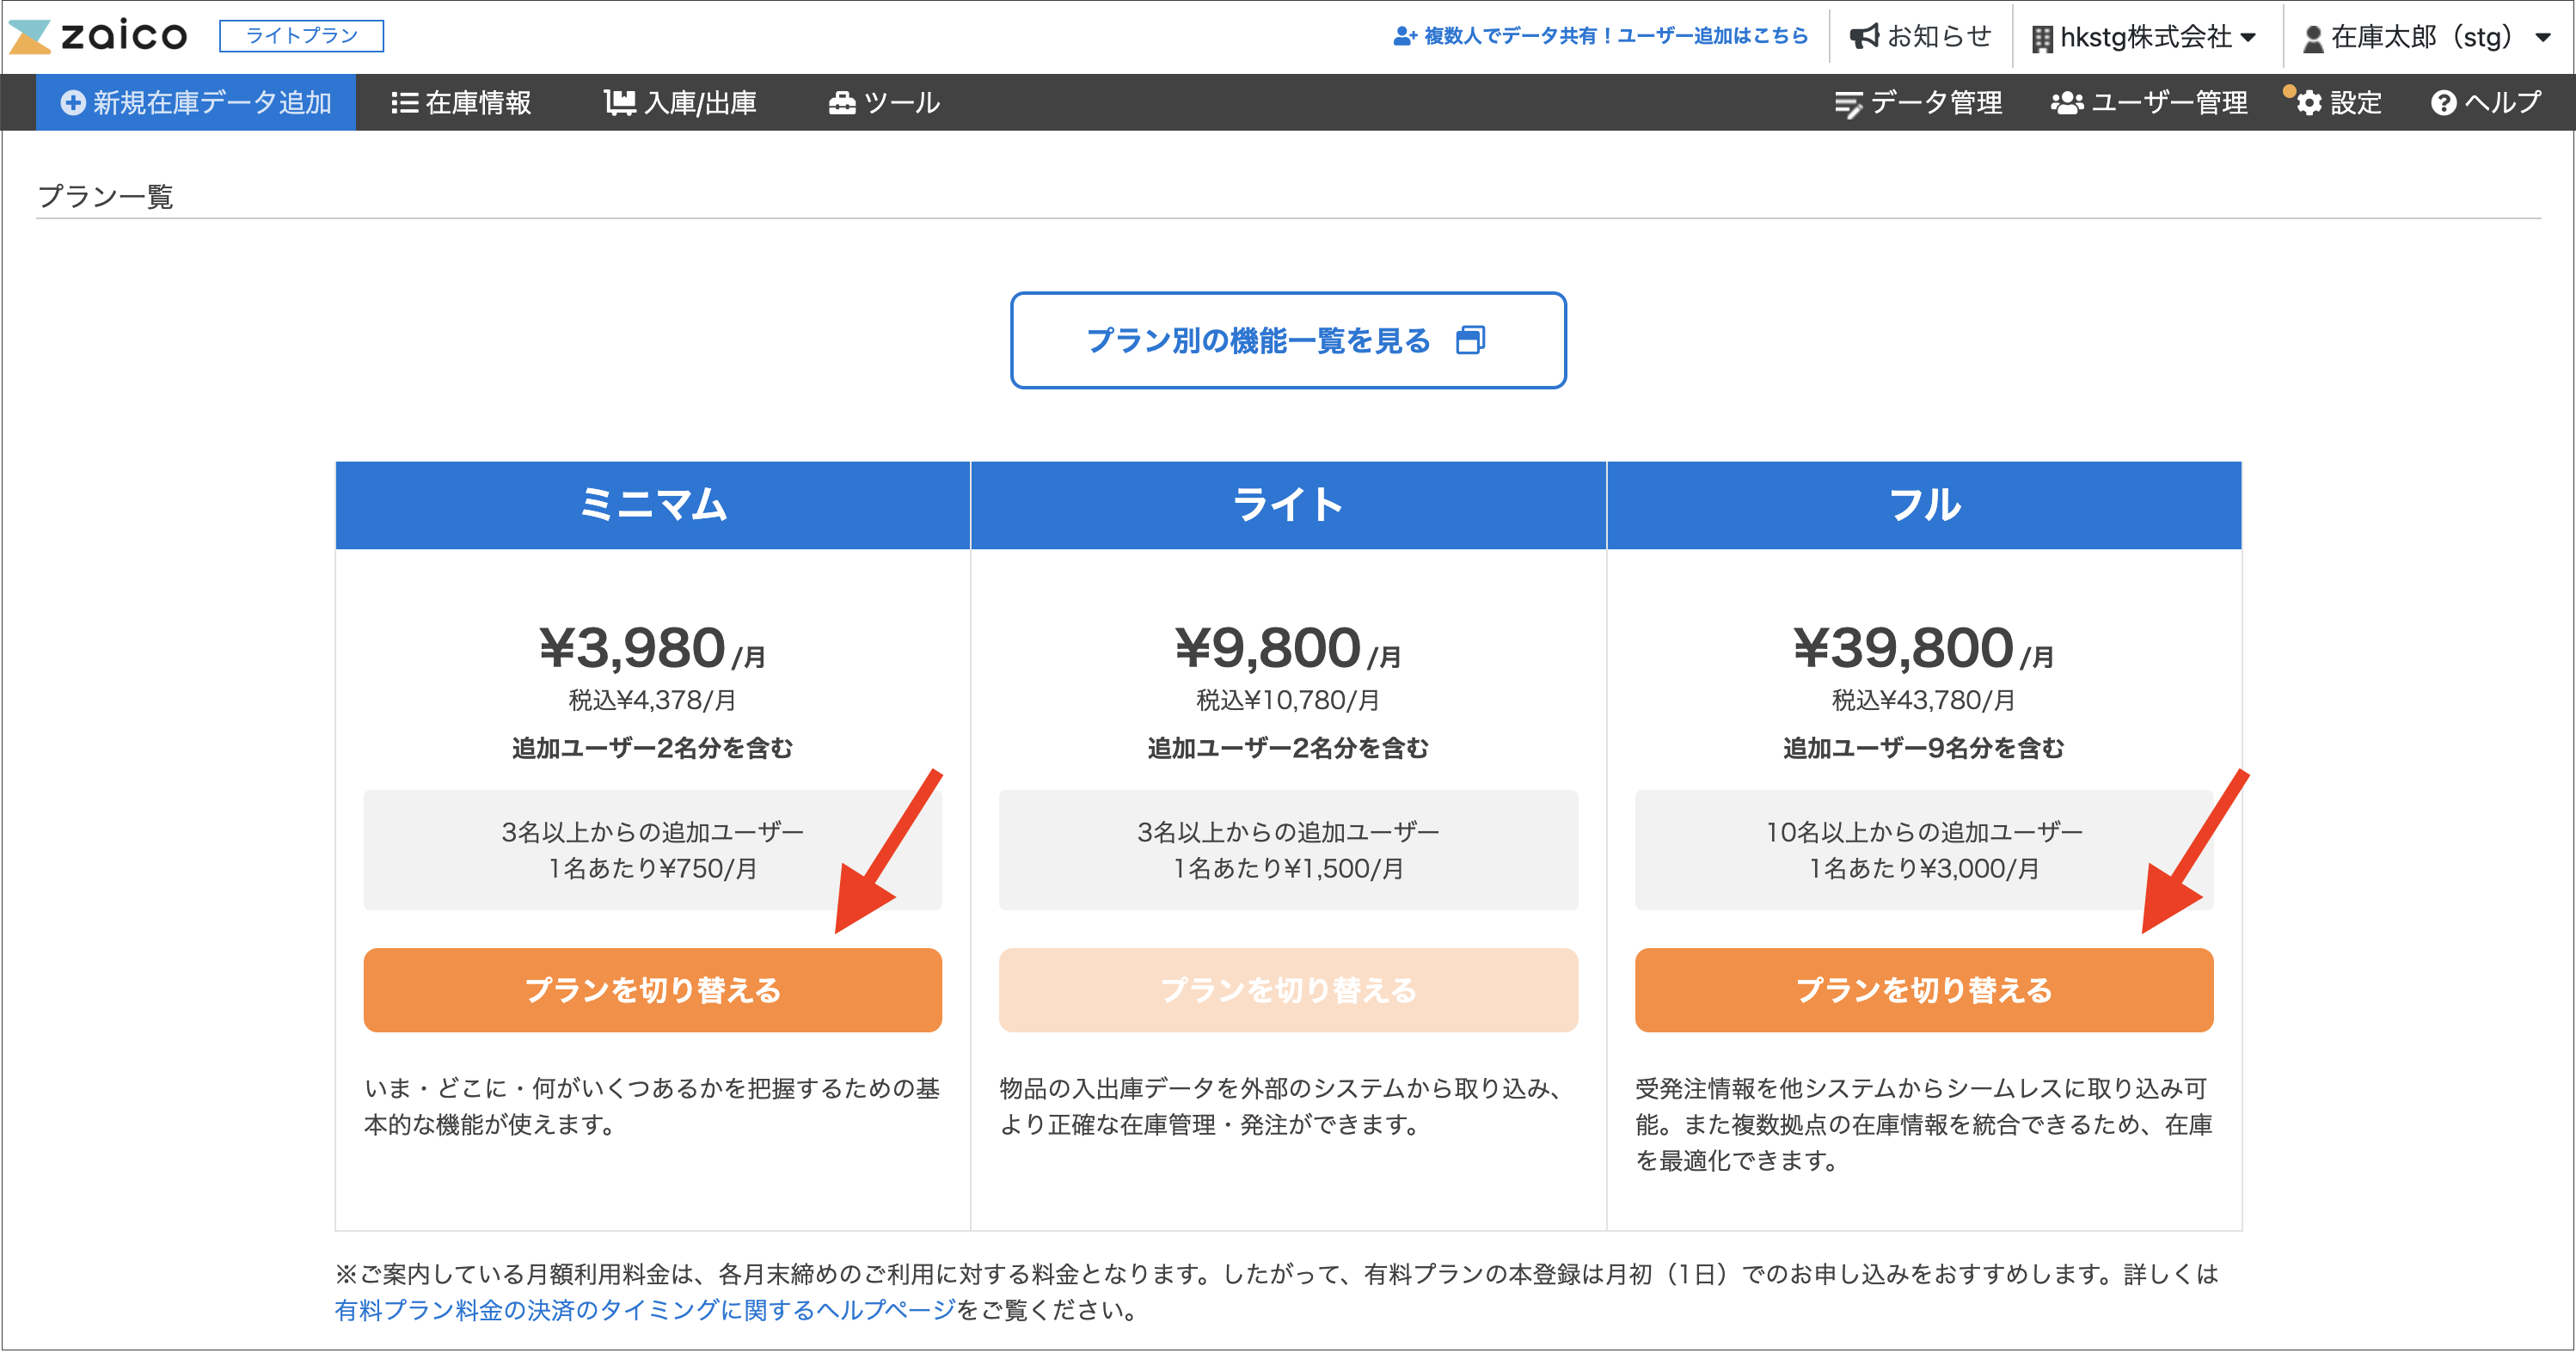Image resolution: width=2576 pixels, height=1353 pixels.
Task: Open the ヘルプ menu
Action: [x=2486, y=102]
